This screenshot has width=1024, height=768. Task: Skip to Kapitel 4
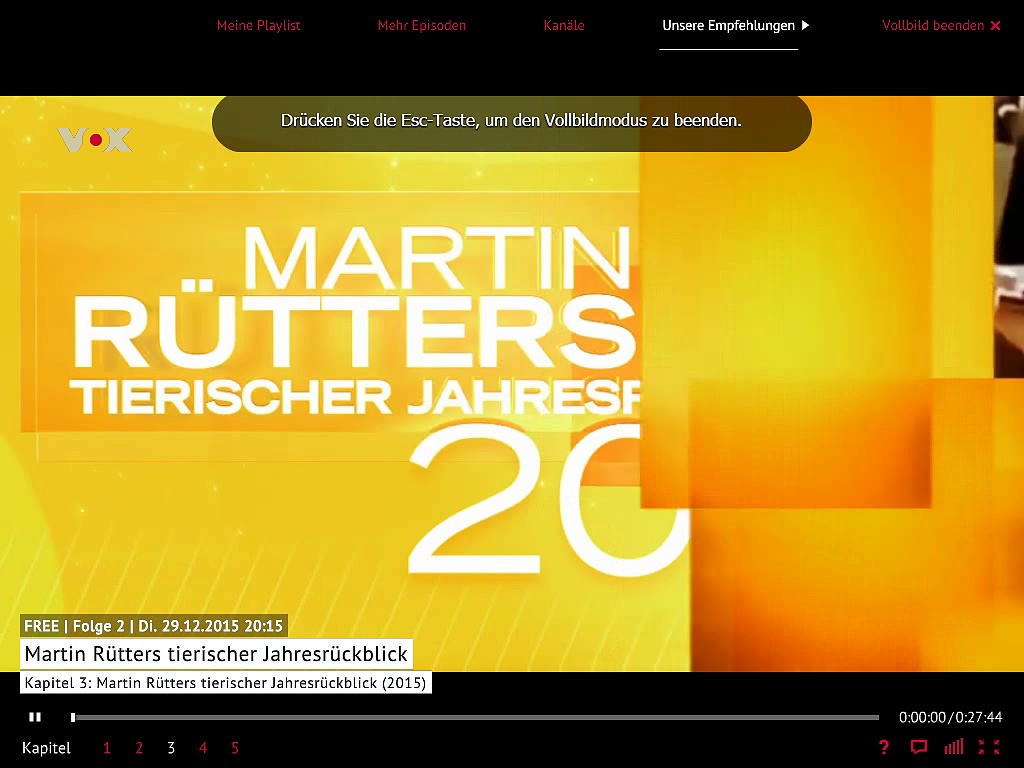[x=203, y=748]
